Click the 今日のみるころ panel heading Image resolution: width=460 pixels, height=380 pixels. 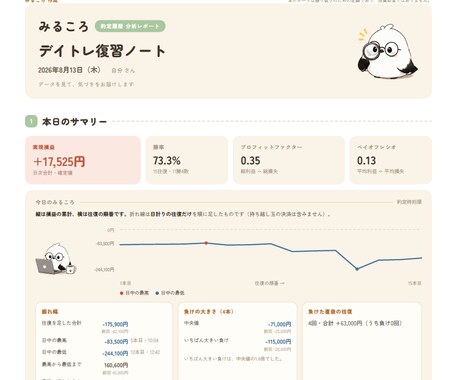55,202
